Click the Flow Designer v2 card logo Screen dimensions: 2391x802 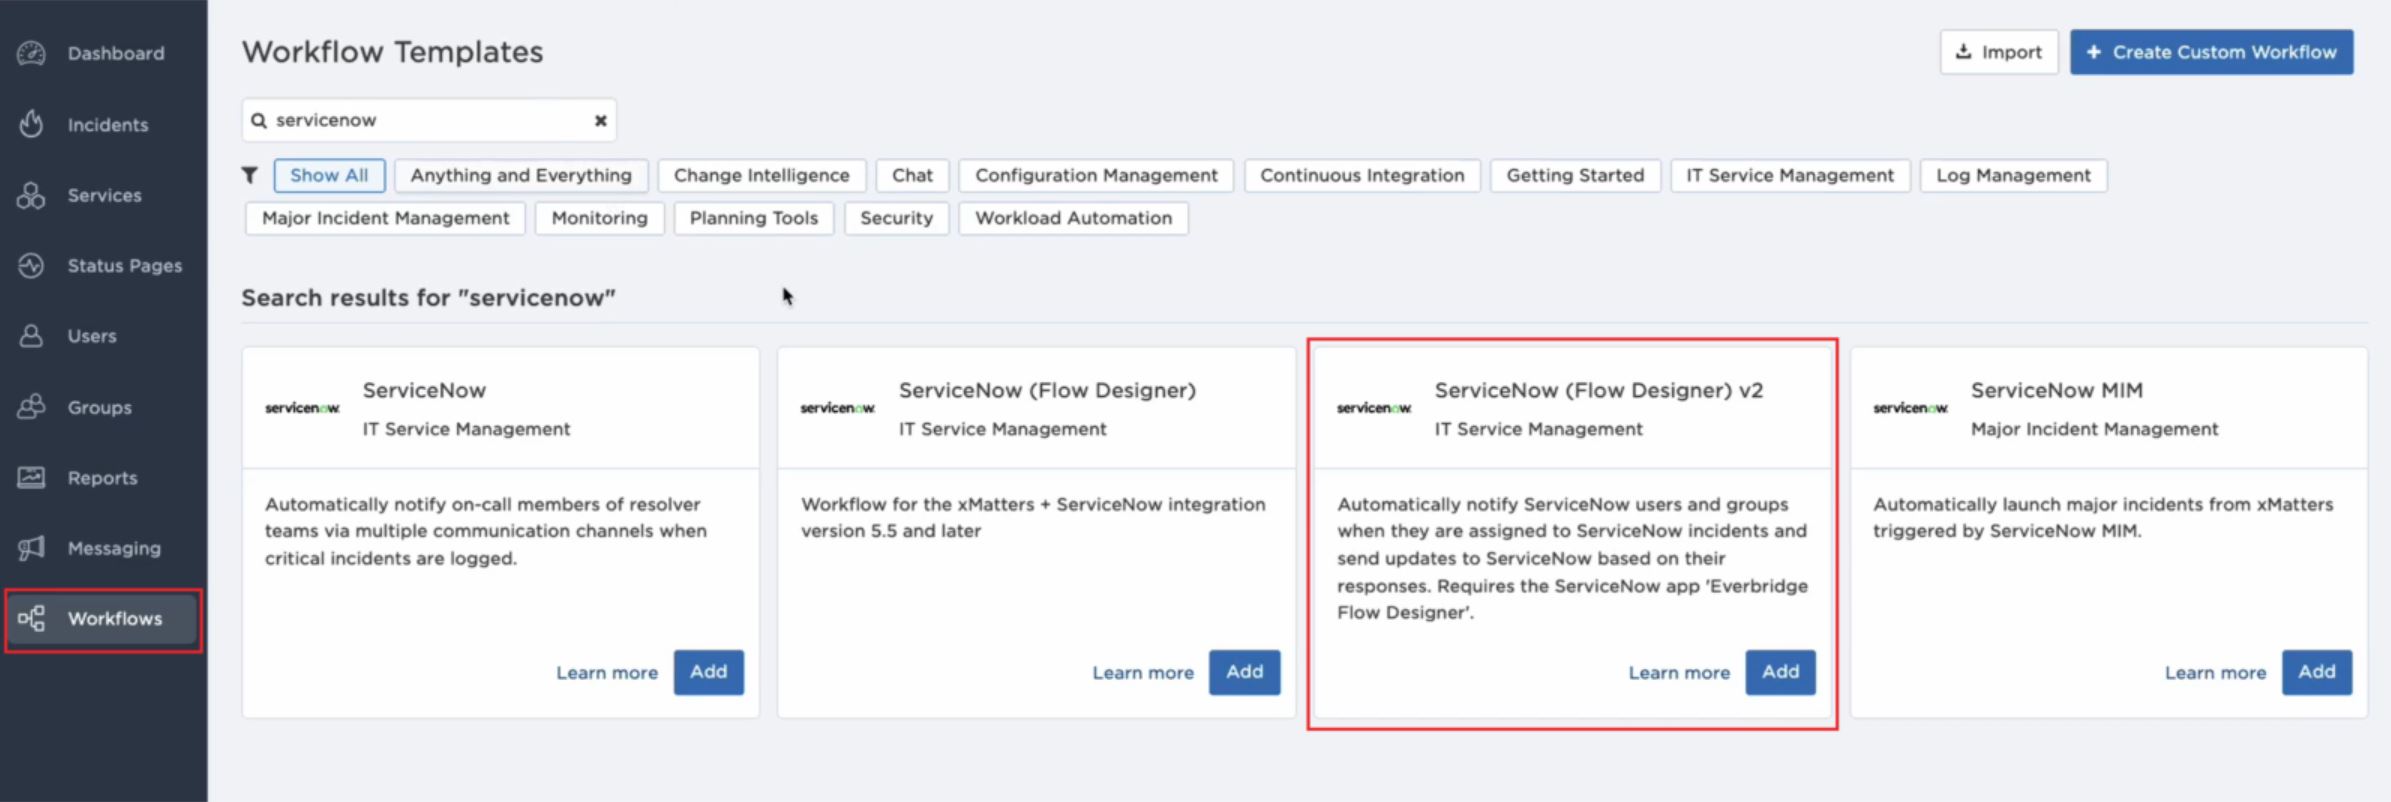[1374, 408]
